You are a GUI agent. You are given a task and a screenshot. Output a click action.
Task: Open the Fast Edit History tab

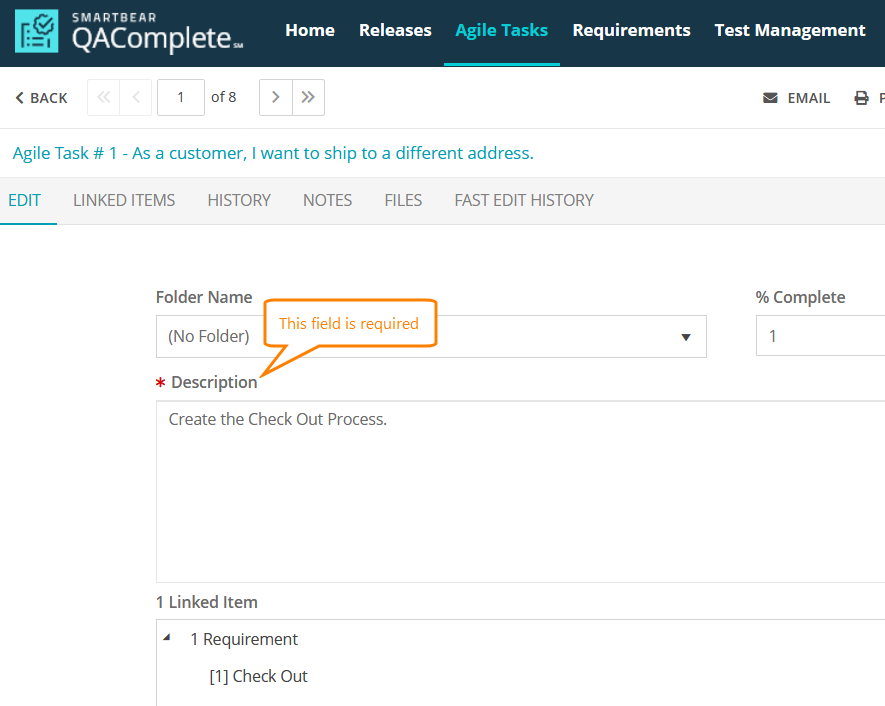[x=523, y=200]
